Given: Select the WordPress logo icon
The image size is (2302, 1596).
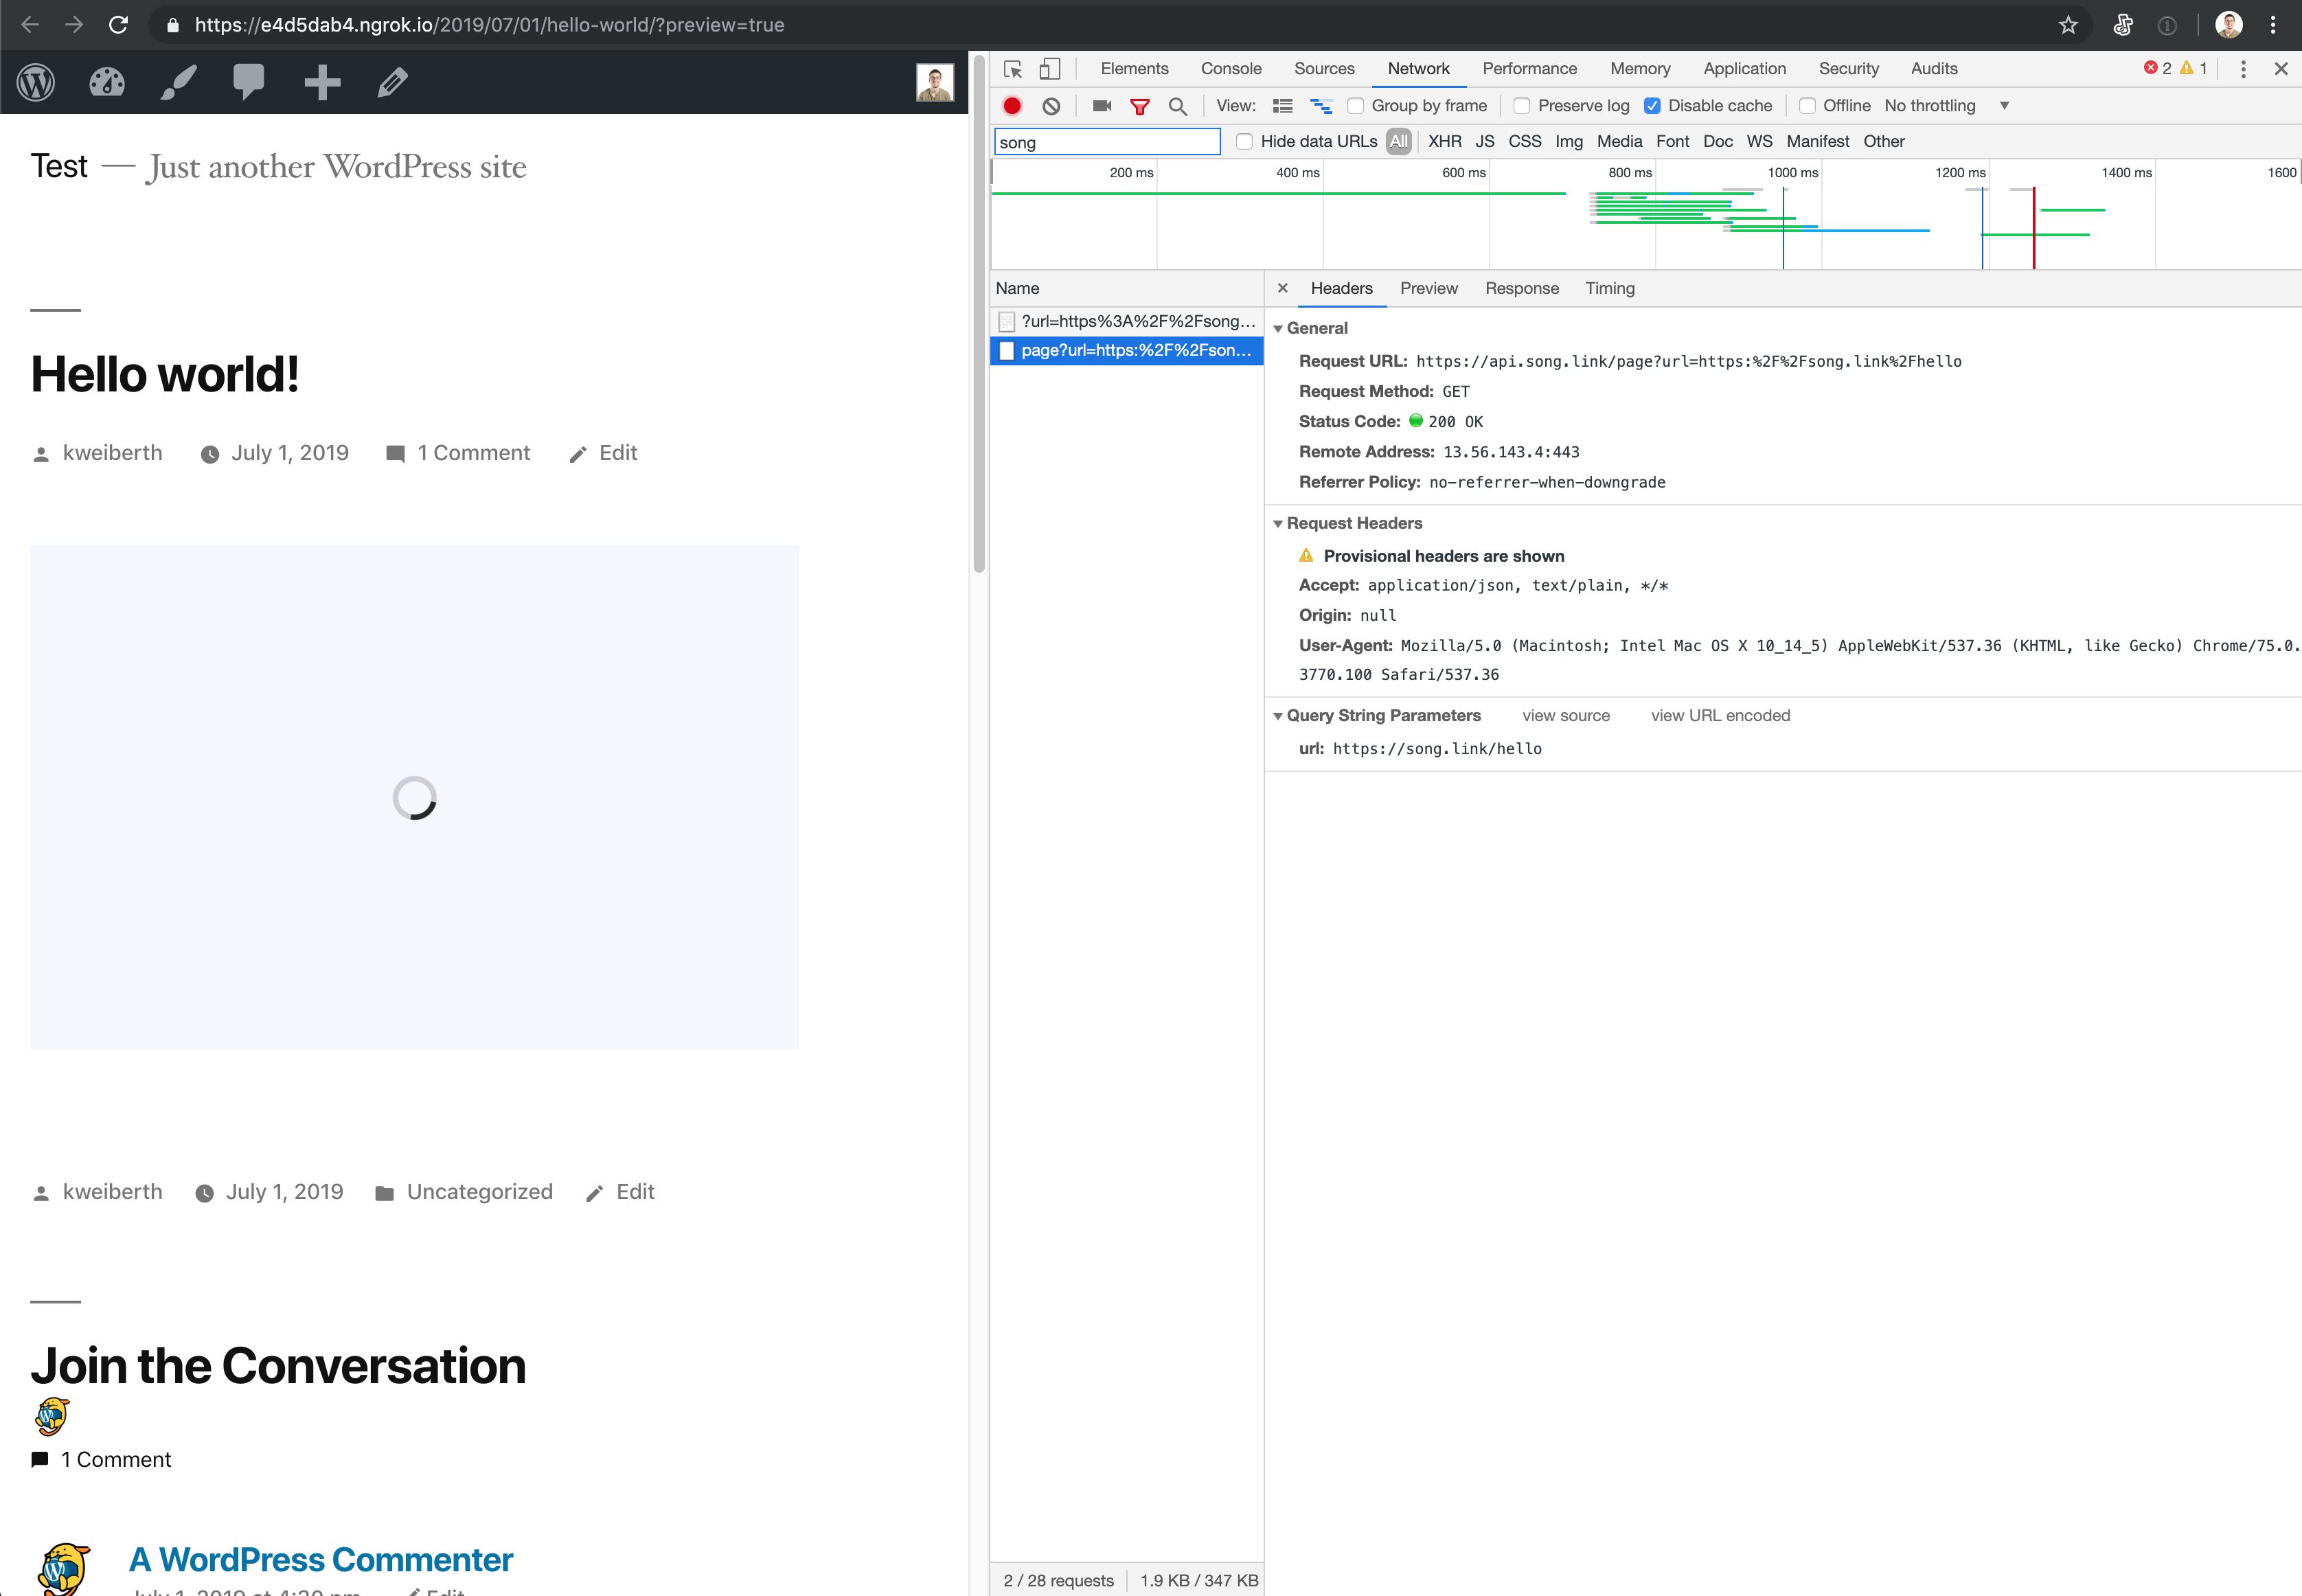Looking at the screenshot, I should 36,82.
